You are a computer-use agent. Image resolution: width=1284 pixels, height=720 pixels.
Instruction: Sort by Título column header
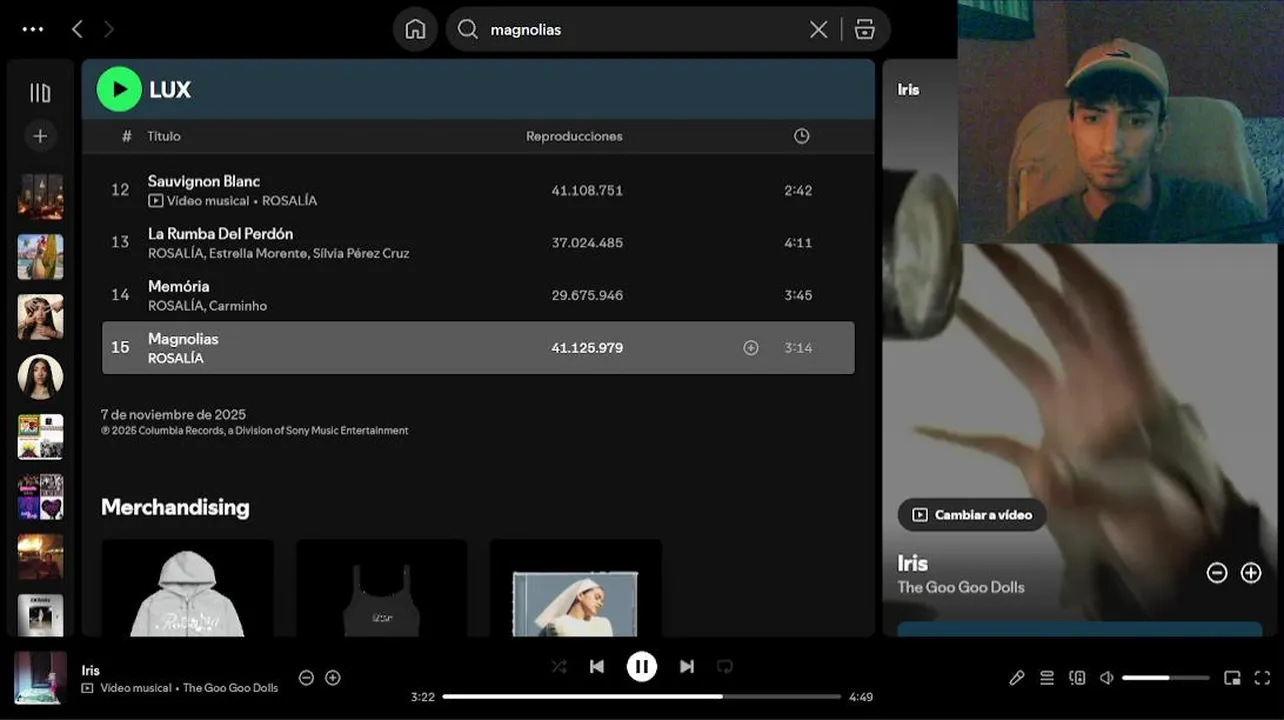coord(164,136)
